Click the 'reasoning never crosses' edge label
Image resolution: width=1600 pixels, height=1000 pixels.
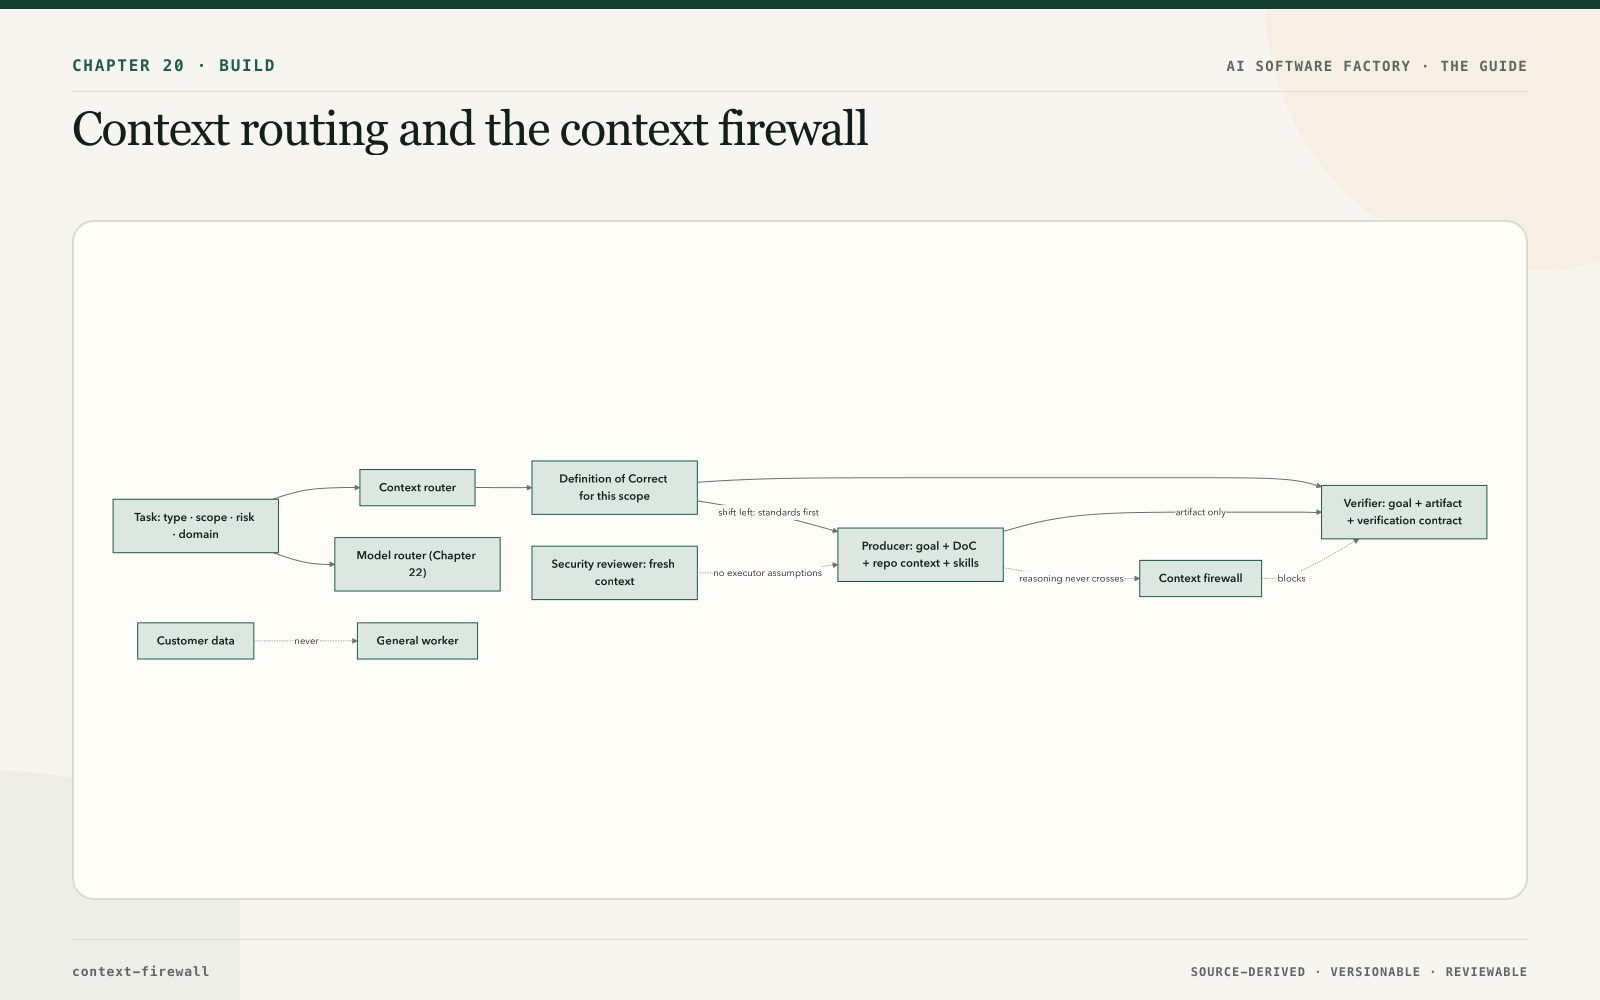coord(1071,579)
